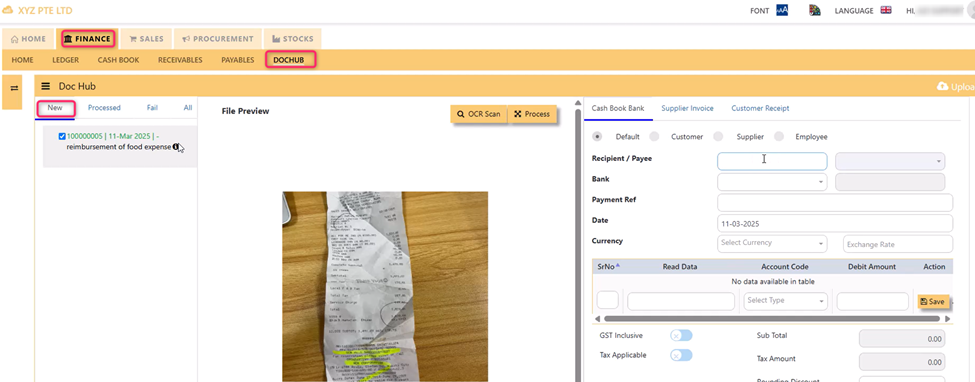Click the font size icon next to FONT

point(782,11)
